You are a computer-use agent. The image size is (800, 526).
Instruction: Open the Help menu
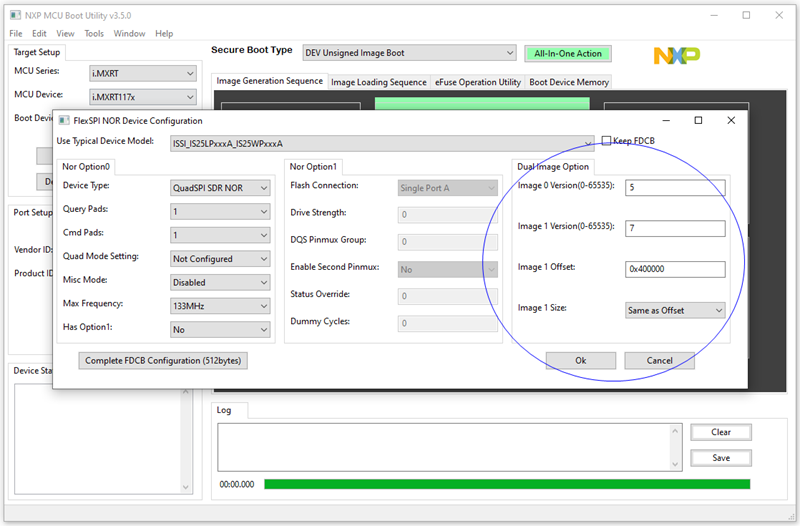coord(164,34)
